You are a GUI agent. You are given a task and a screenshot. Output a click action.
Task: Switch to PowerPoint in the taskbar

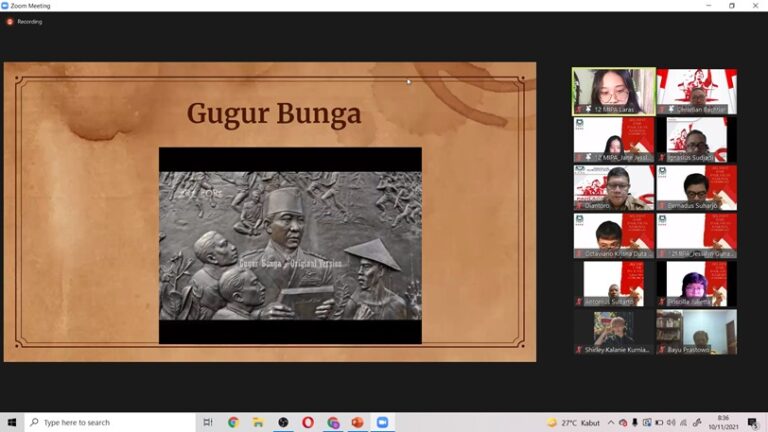[357, 422]
